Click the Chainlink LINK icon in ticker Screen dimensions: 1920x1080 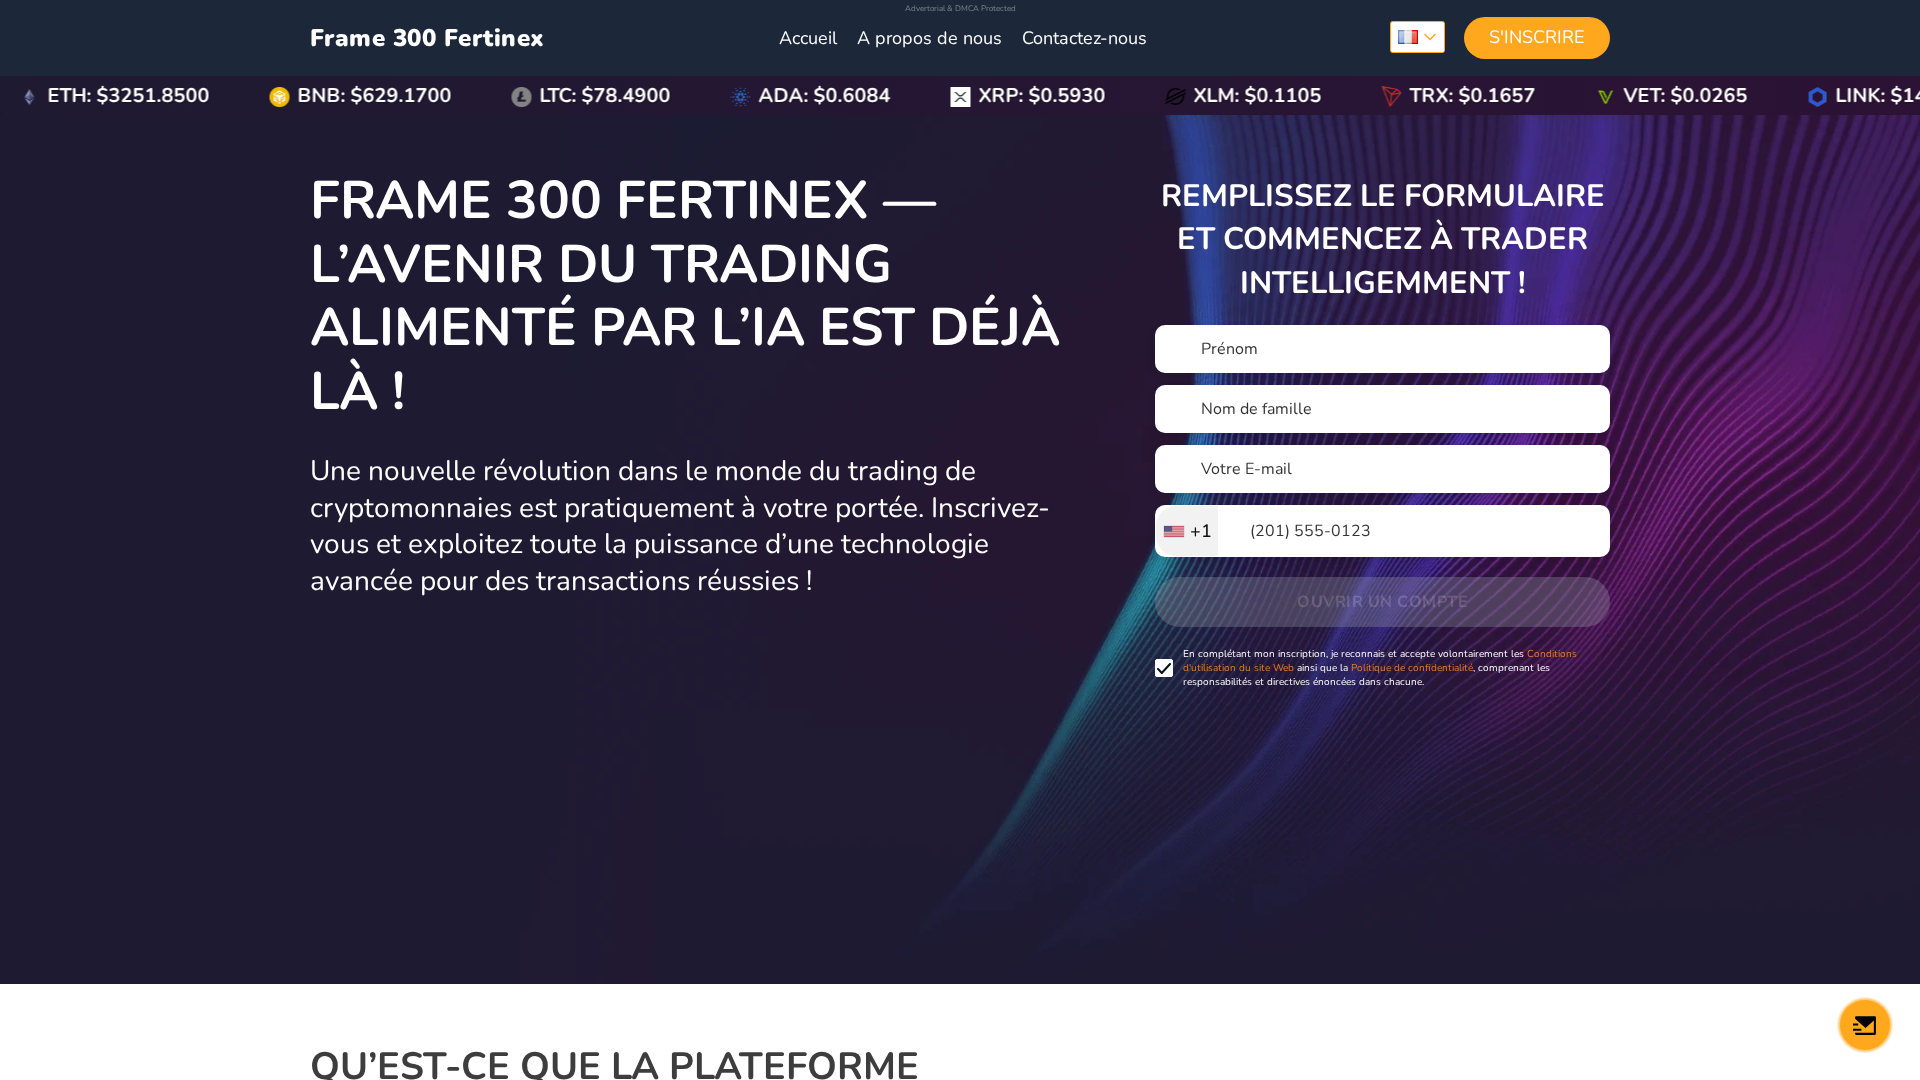(1817, 97)
